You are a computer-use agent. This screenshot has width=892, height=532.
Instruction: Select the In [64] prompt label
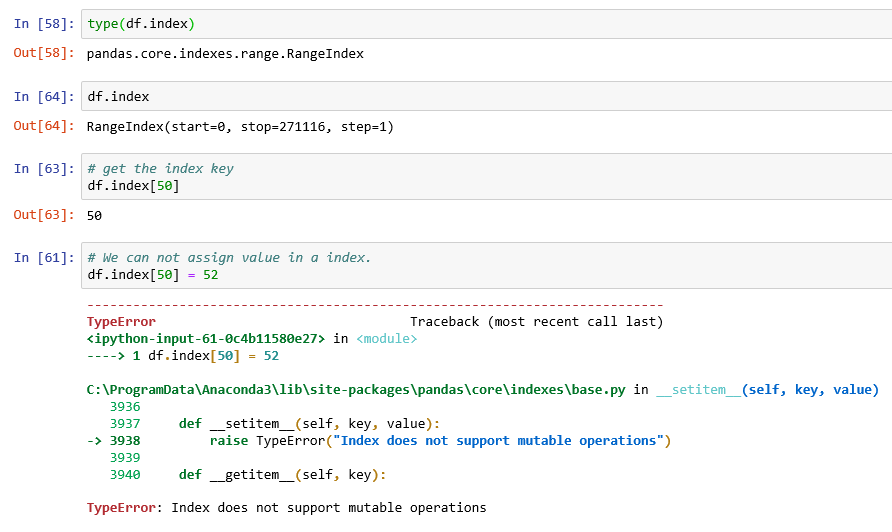pyautogui.click(x=44, y=97)
